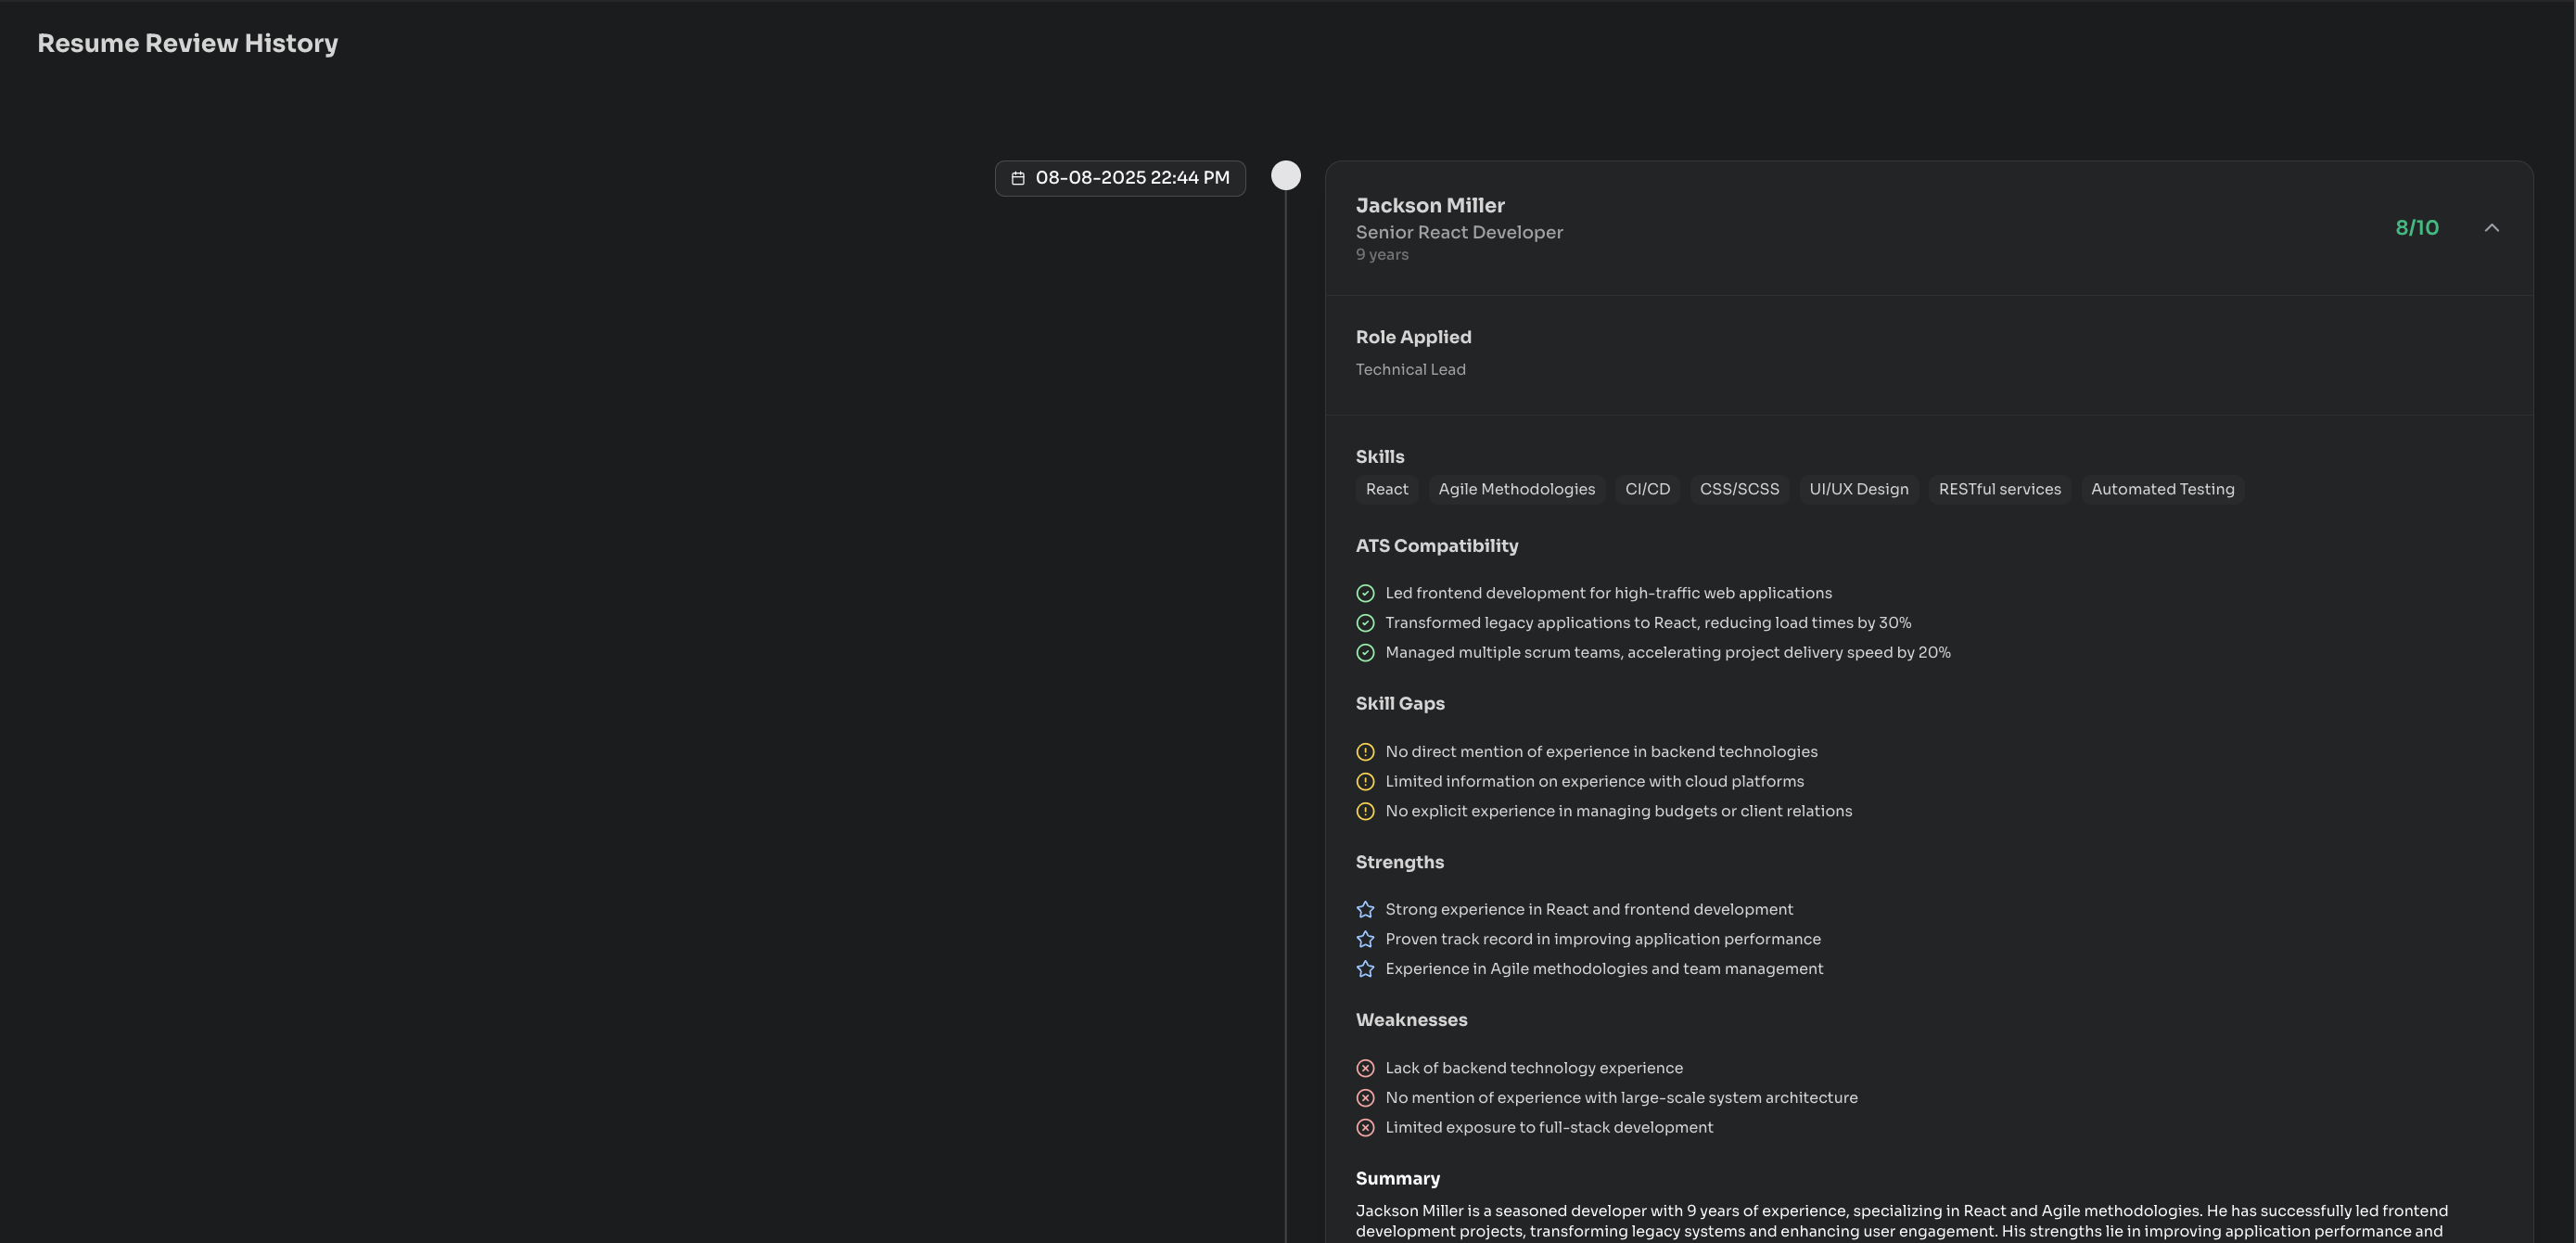Click the timeline marker circle

(x=1285, y=176)
